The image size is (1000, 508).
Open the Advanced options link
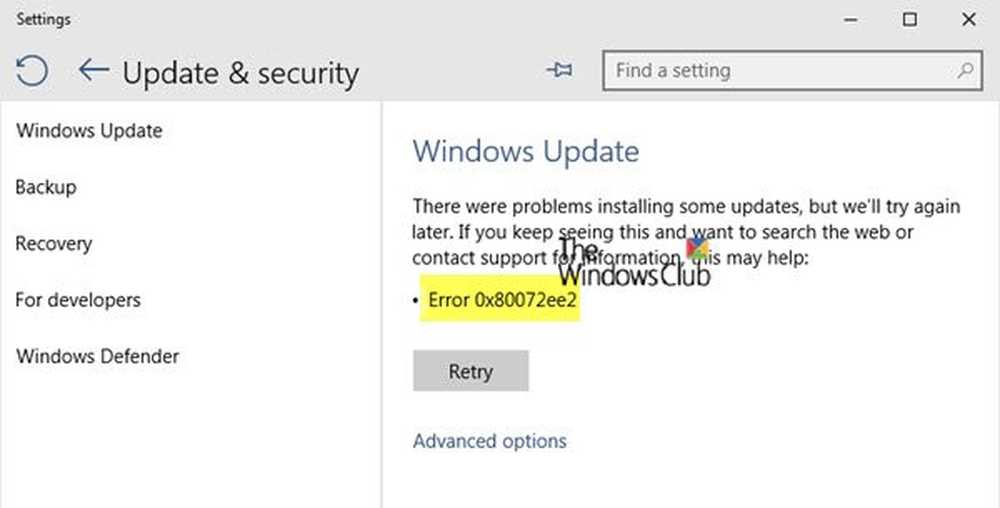[x=490, y=441]
